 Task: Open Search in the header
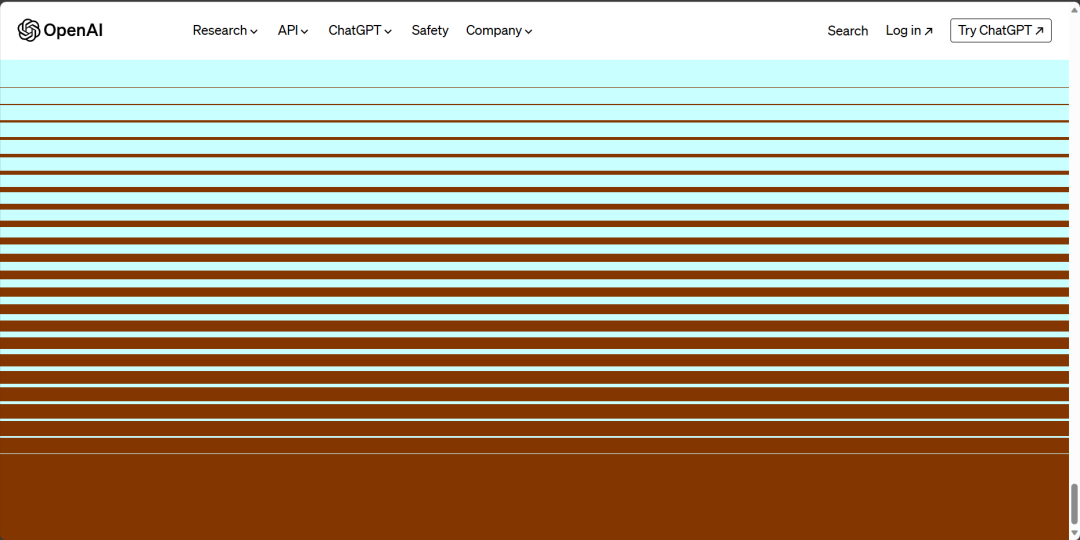[847, 31]
